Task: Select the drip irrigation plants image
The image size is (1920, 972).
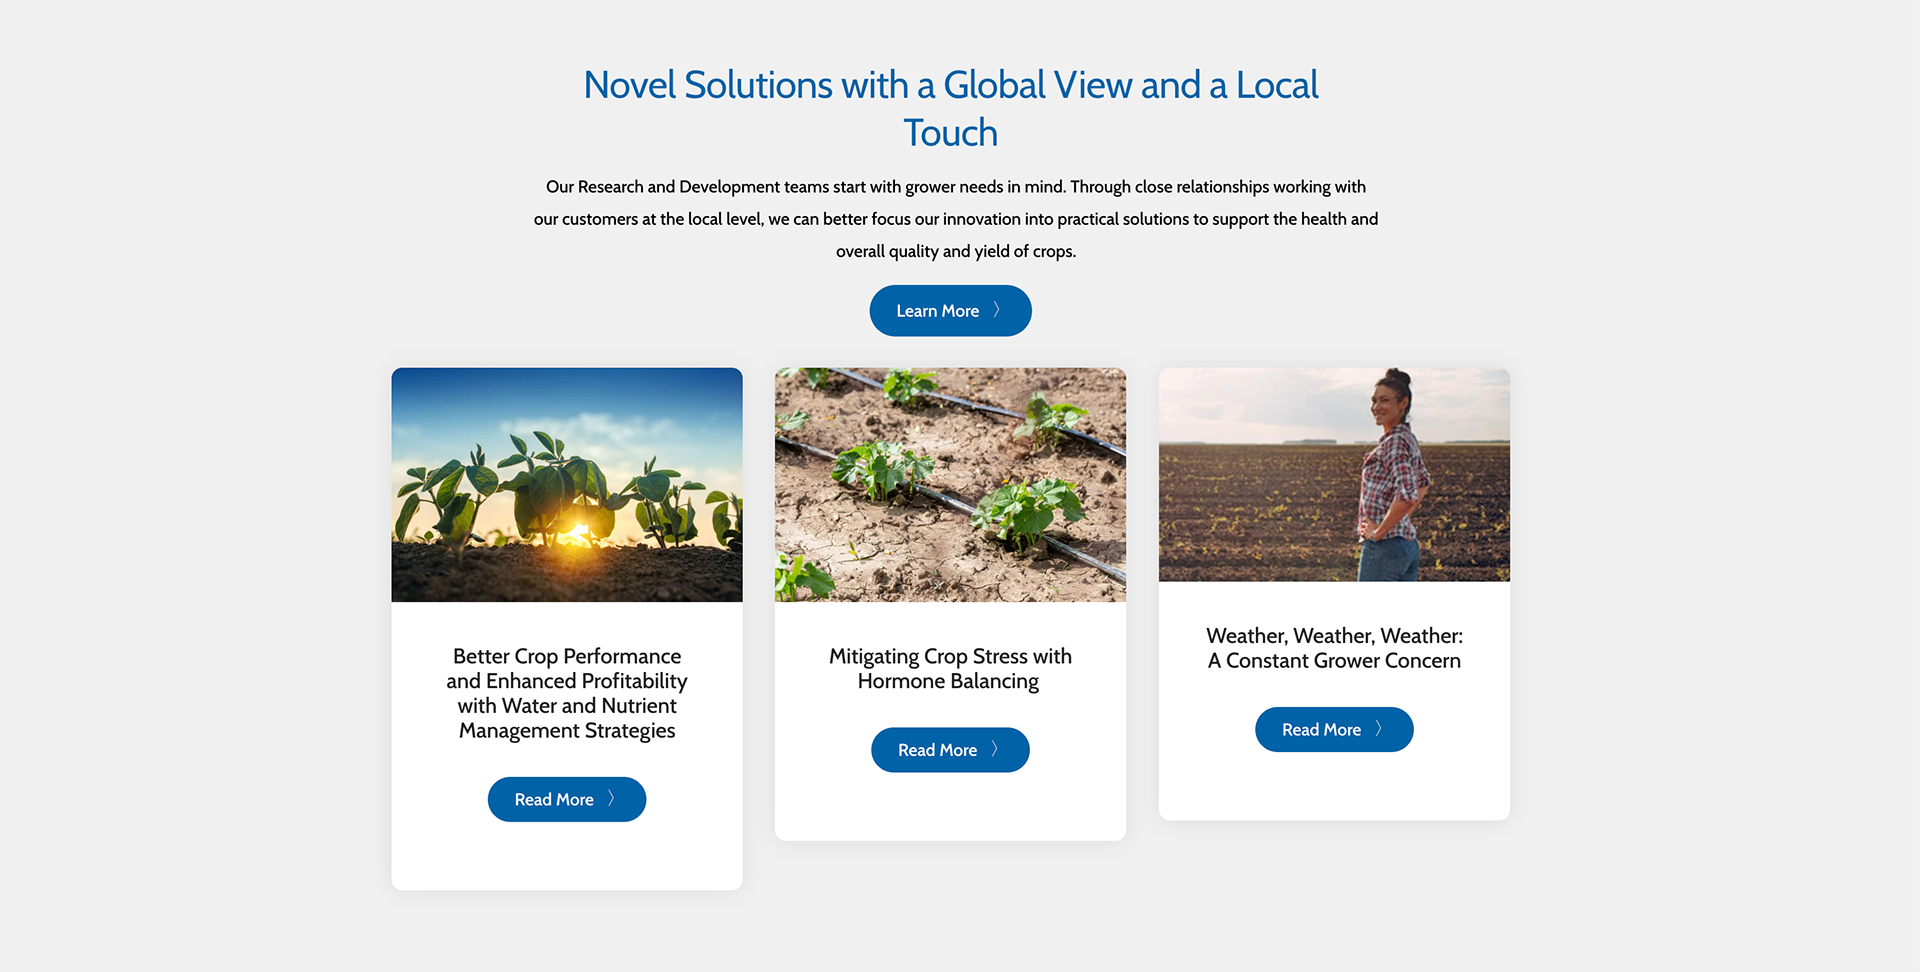Action: tap(950, 485)
